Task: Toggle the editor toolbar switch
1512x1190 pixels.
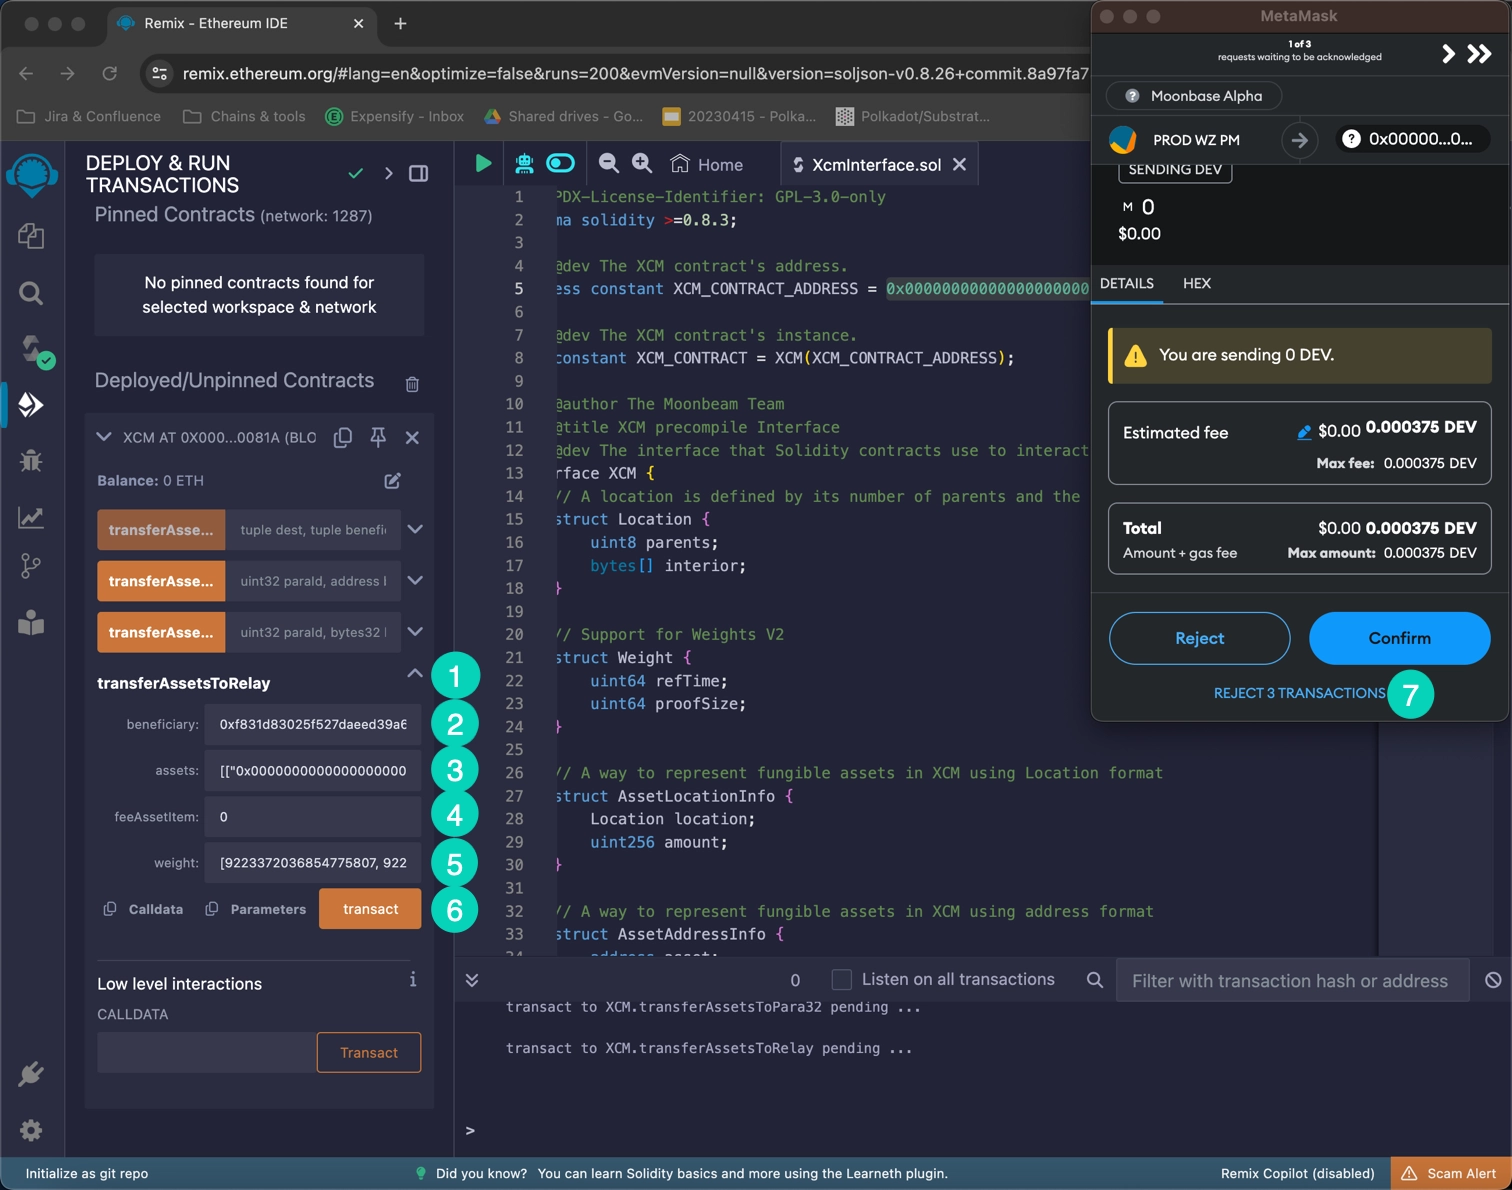Action: pos(562,163)
